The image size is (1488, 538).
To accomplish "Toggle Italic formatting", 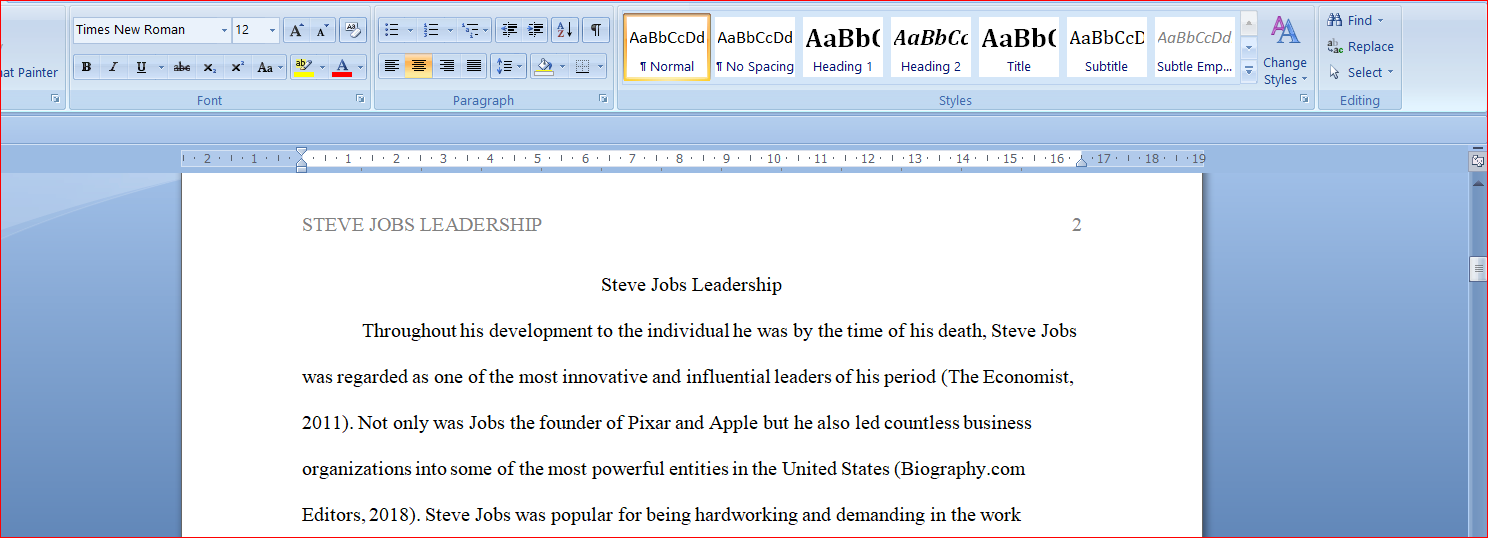I will click(113, 67).
